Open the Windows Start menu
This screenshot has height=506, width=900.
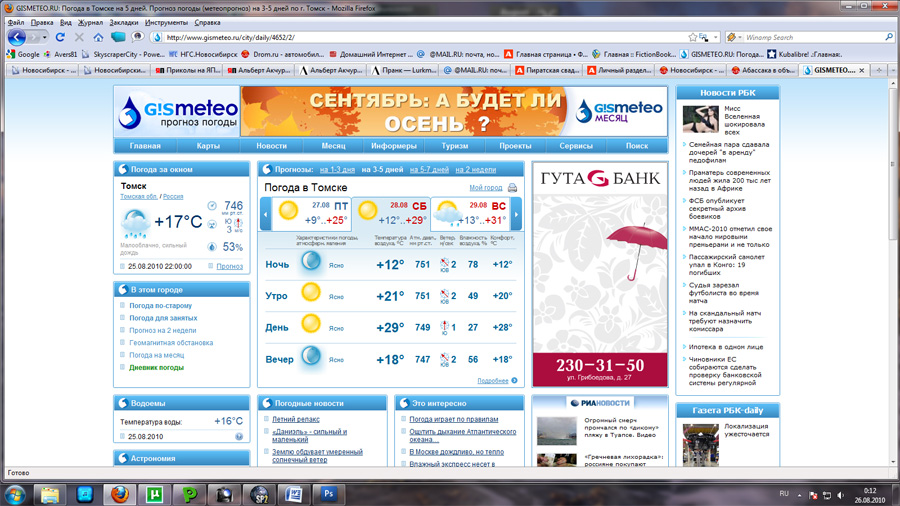(x=15, y=494)
